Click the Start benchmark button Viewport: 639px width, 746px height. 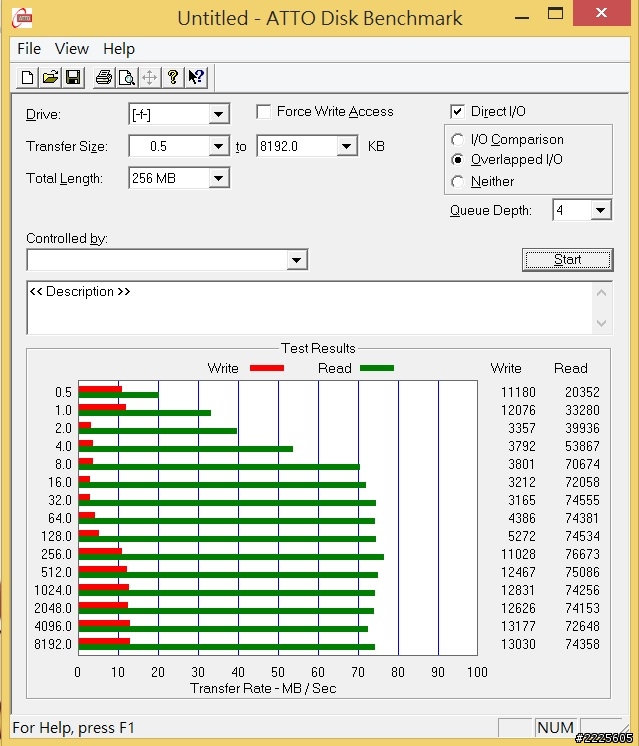click(568, 260)
